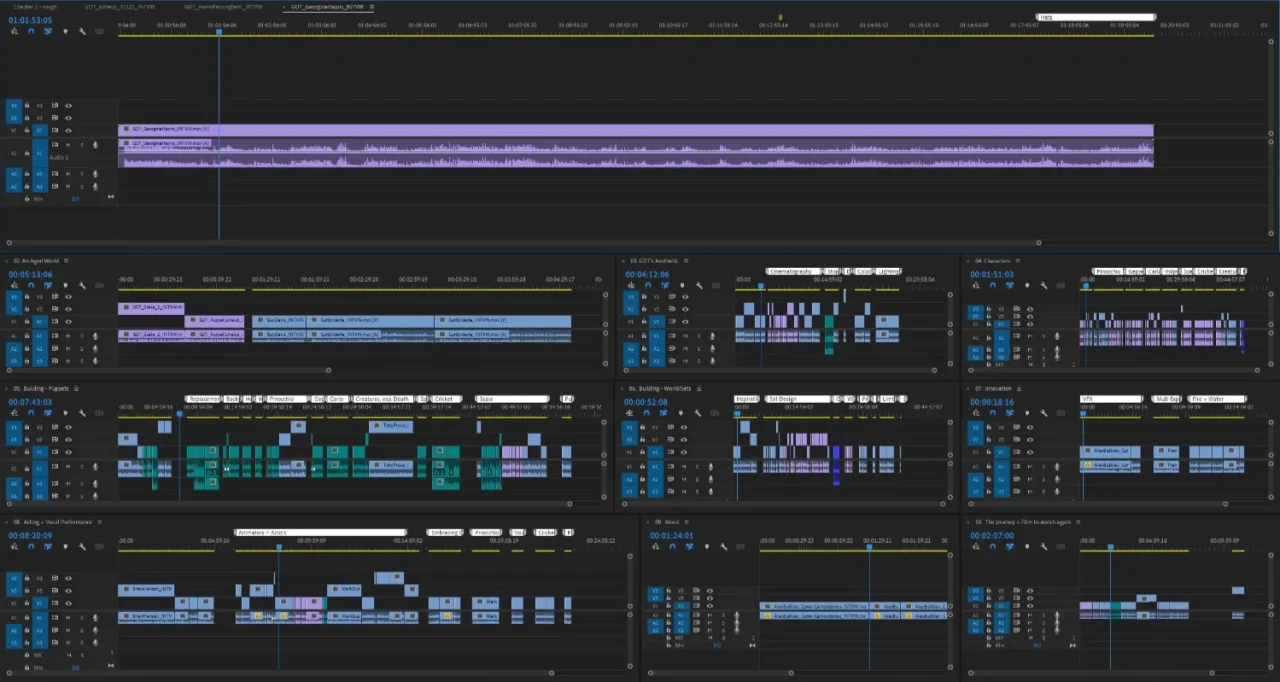This screenshot has height=682, width=1280.
Task: Switch to GDT_FrankPassingham_INTVW tab
Action: pos(222,6)
